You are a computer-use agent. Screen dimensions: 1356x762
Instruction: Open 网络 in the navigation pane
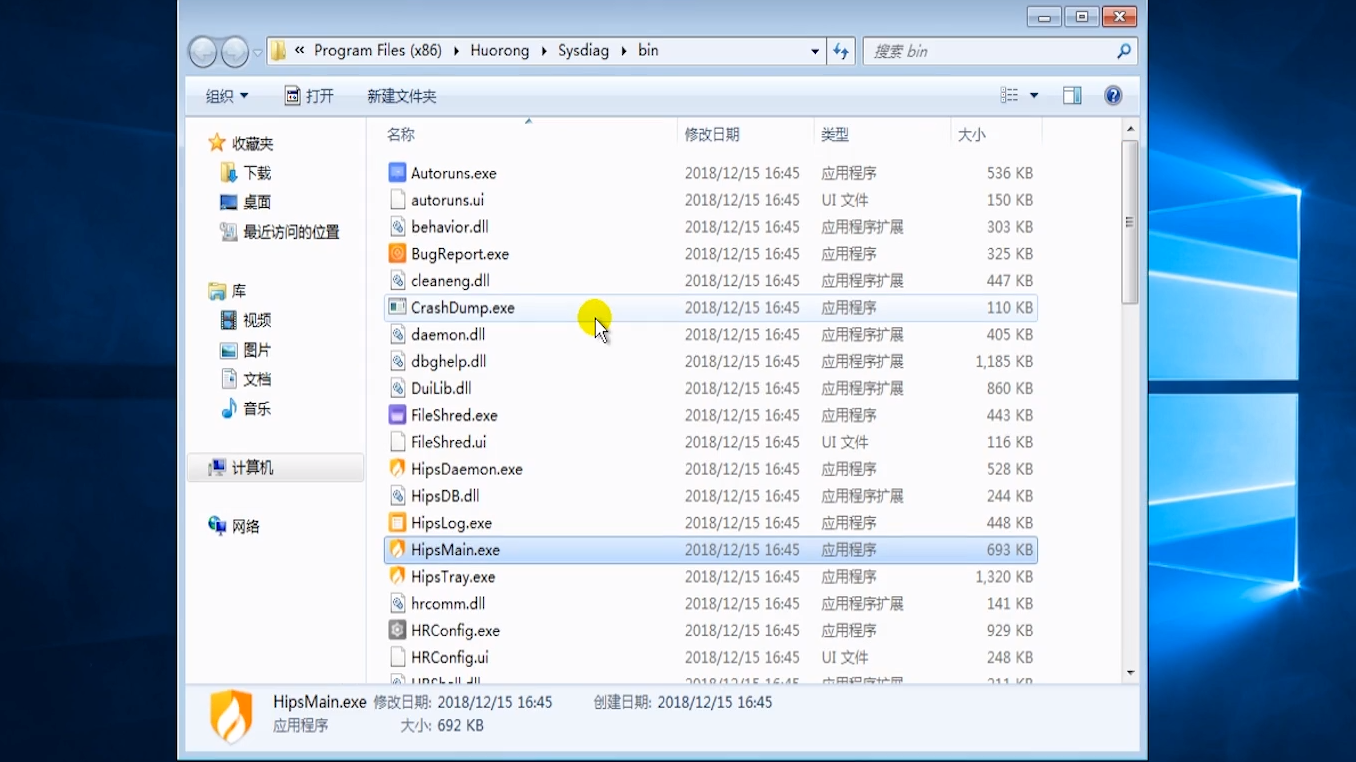click(234, 526)
